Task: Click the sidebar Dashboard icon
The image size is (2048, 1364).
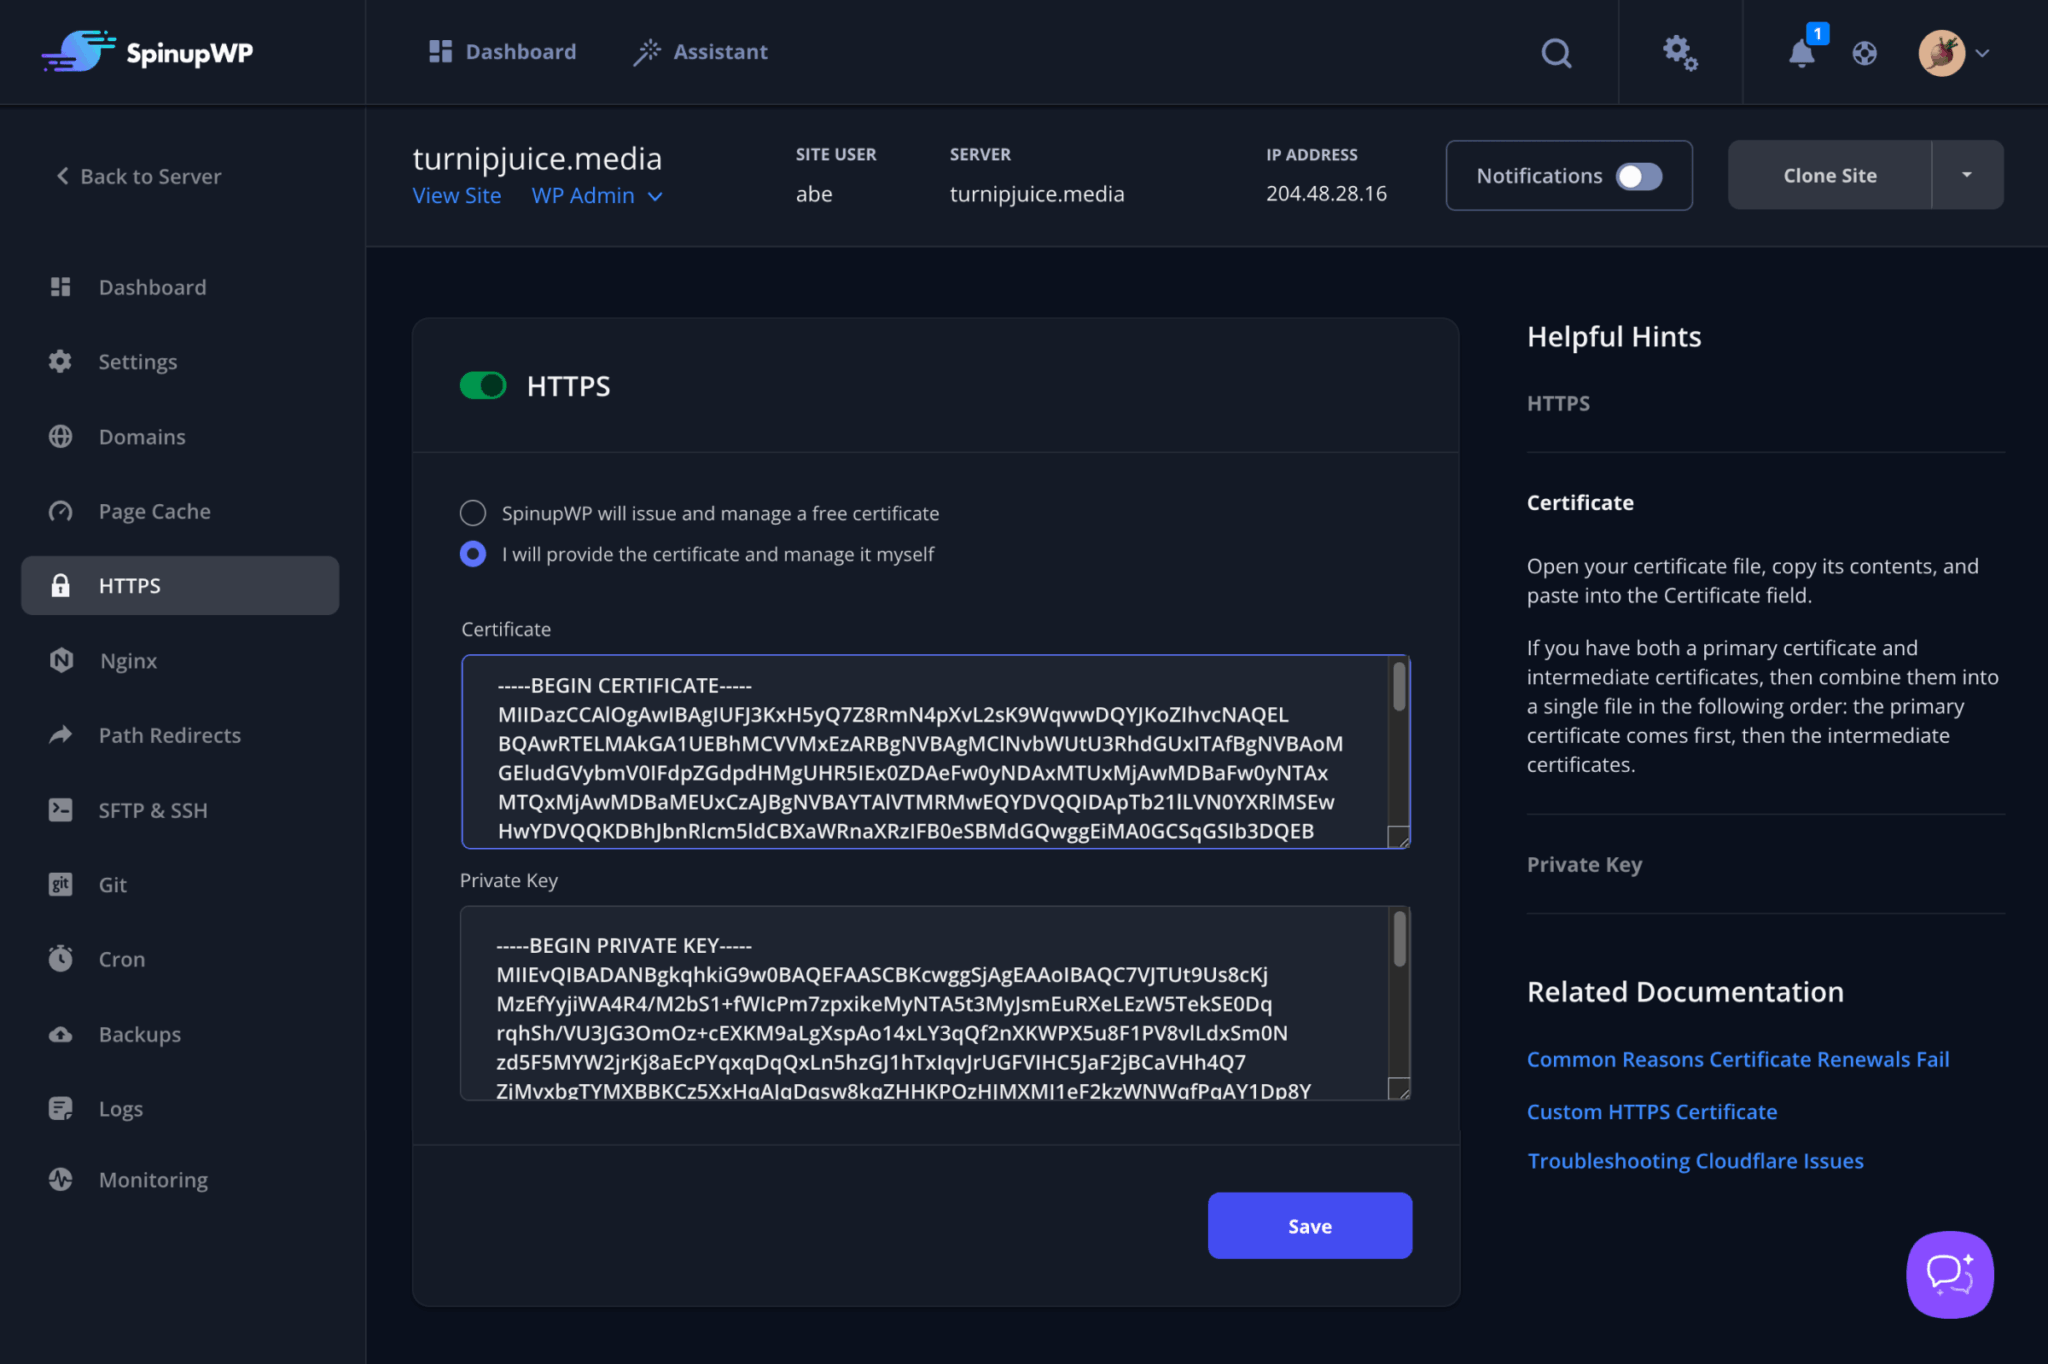Action: [61, 287]
